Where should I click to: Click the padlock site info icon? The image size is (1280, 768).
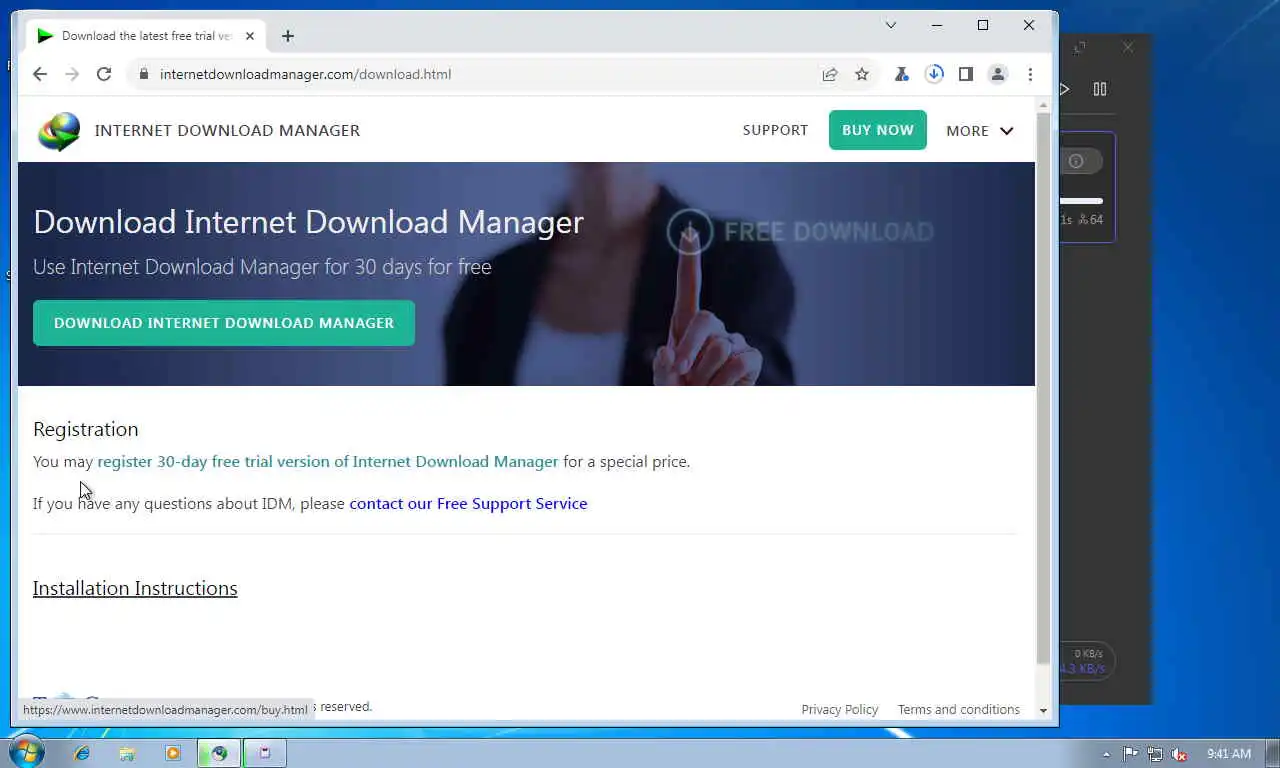point(144,74)
